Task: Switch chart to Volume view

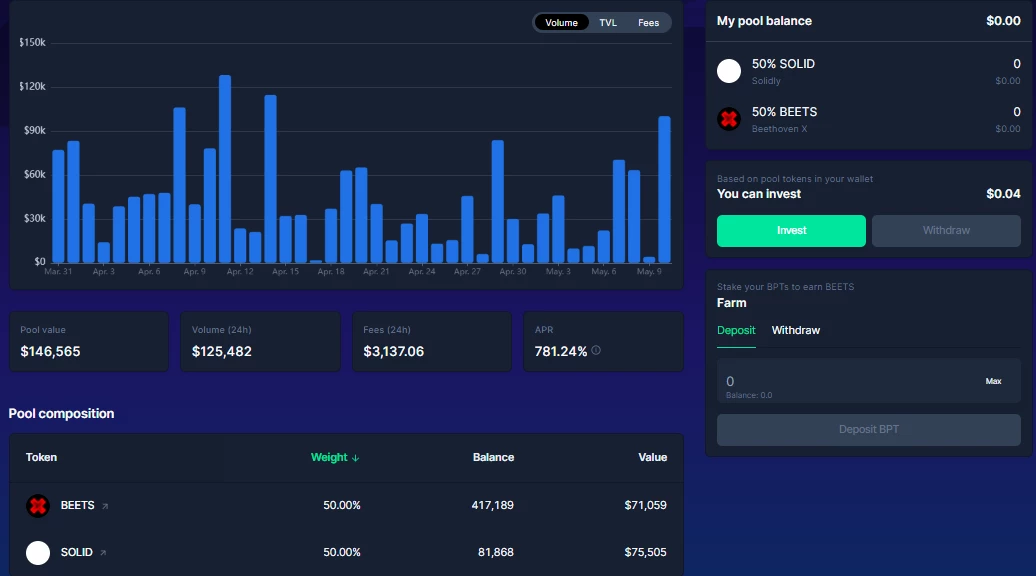Action: tap(561, 22)
